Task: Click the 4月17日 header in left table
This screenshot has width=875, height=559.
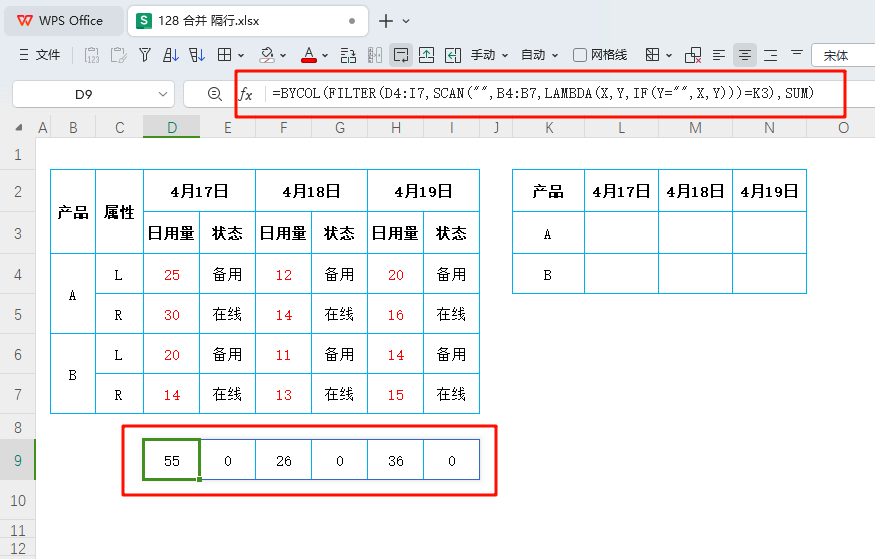Action: pos(200,191)
